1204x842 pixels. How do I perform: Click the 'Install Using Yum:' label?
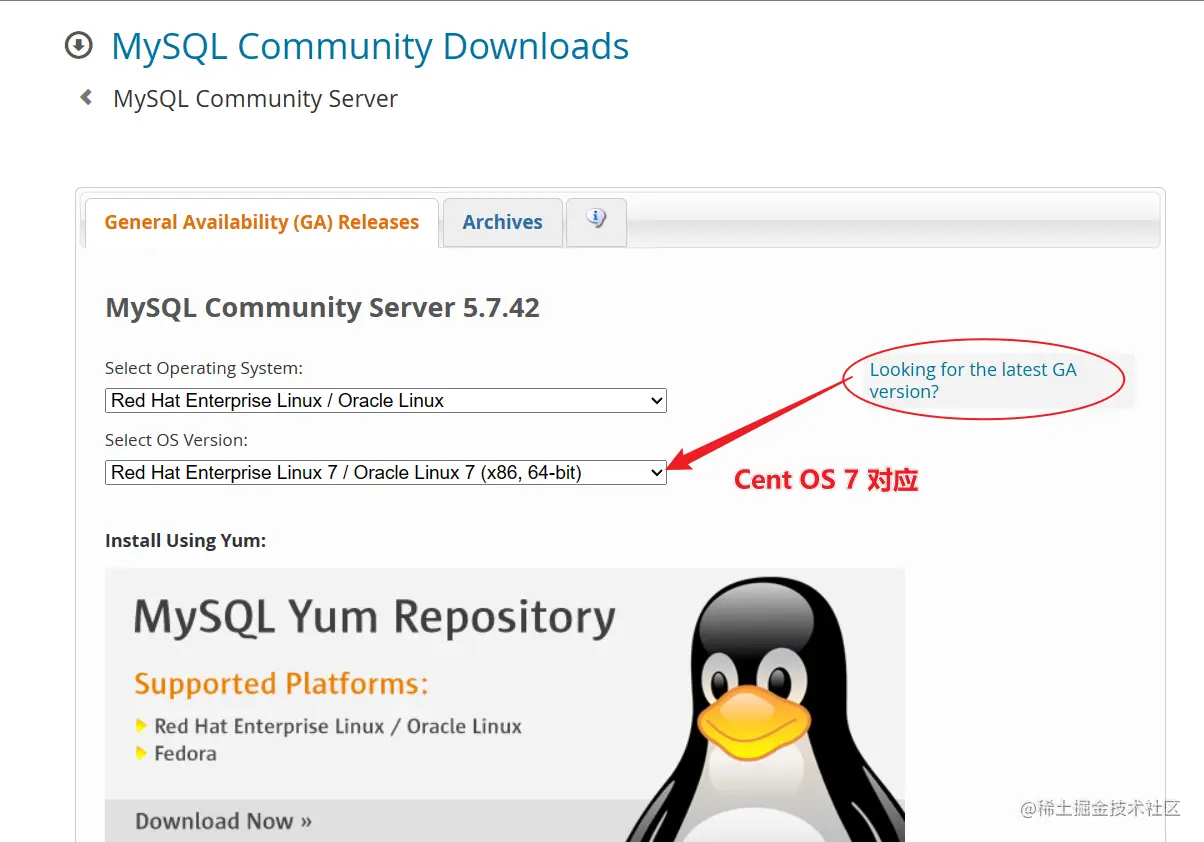pos(186,540)
